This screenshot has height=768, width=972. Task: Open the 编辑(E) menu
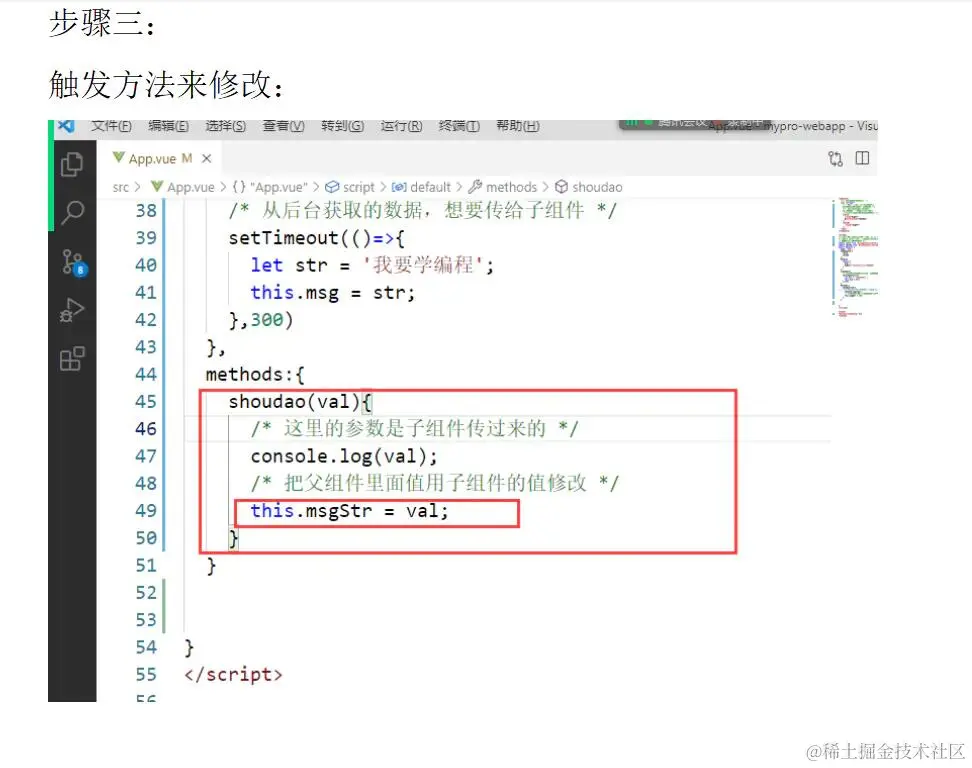coord(168,126)
